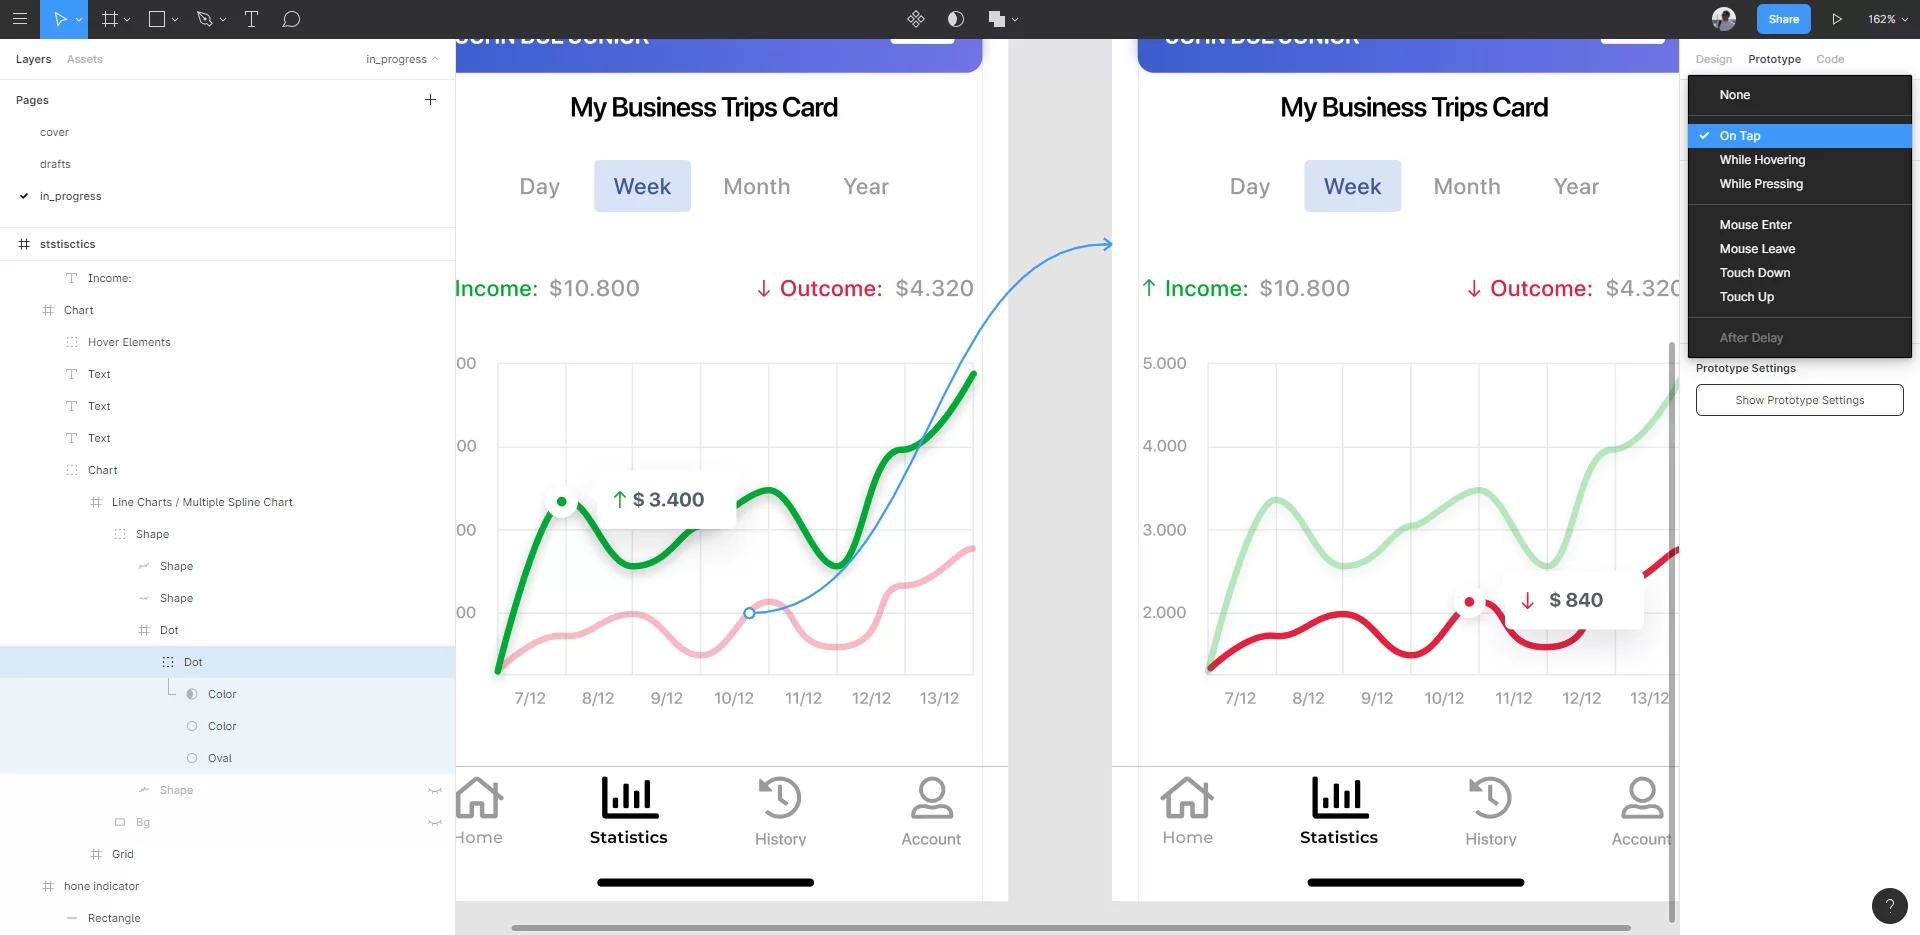Select the Move tool in toolbar

60,19
